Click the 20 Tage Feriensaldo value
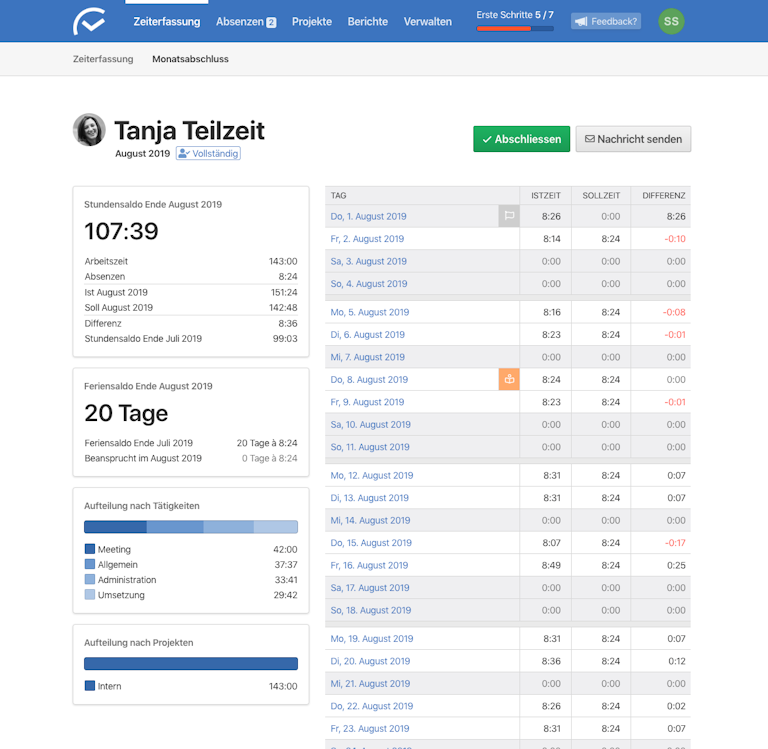This screenshot has width=768, height=749. [x=126, y=413]
